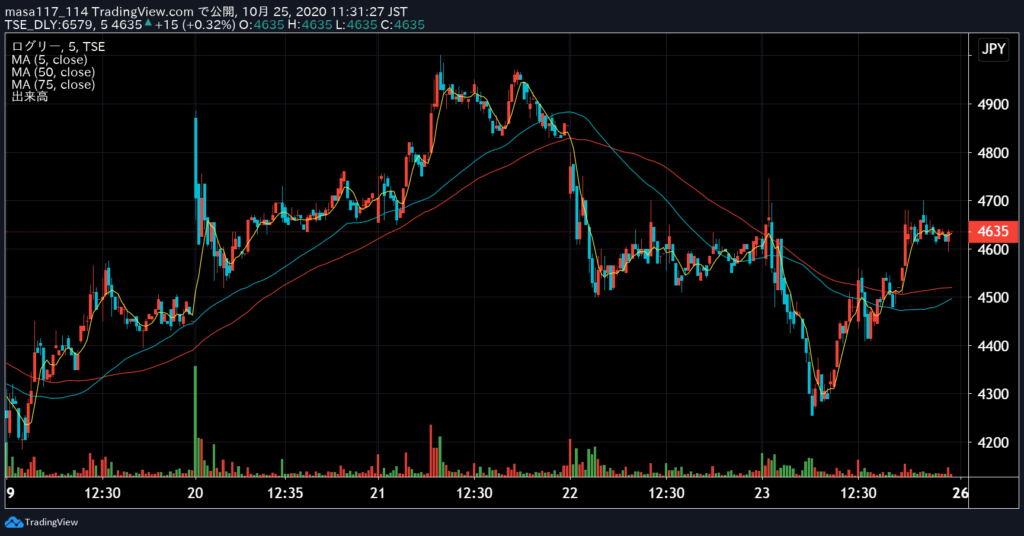Click the 4400 price axis label
Screen dimensions: 1024x536
click(993, 346)
